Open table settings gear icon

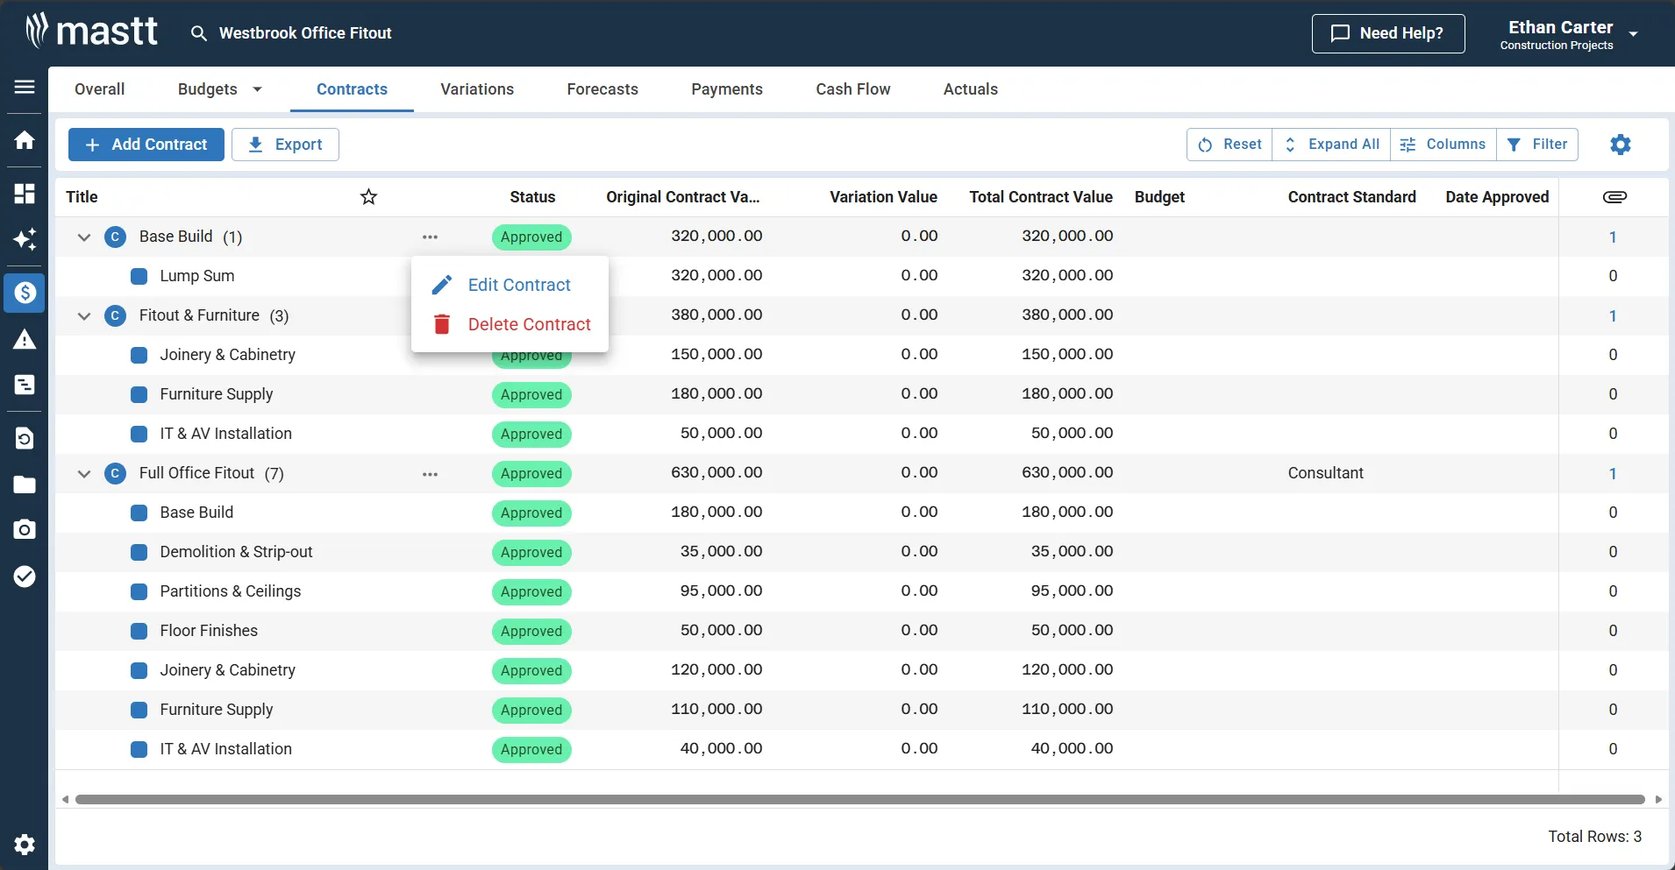tap(1620, 144)
